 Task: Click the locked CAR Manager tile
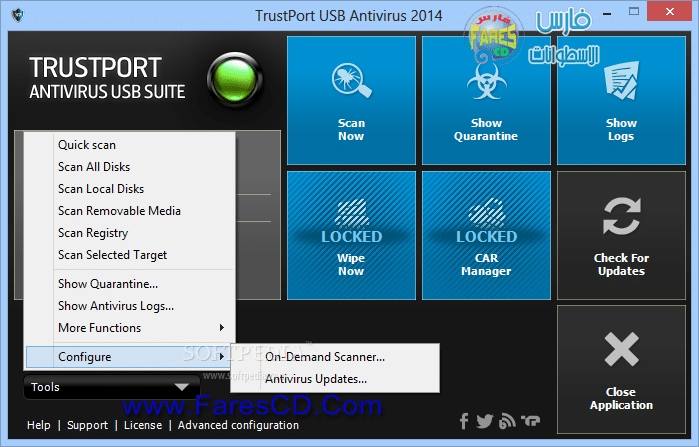click(486, 235)
